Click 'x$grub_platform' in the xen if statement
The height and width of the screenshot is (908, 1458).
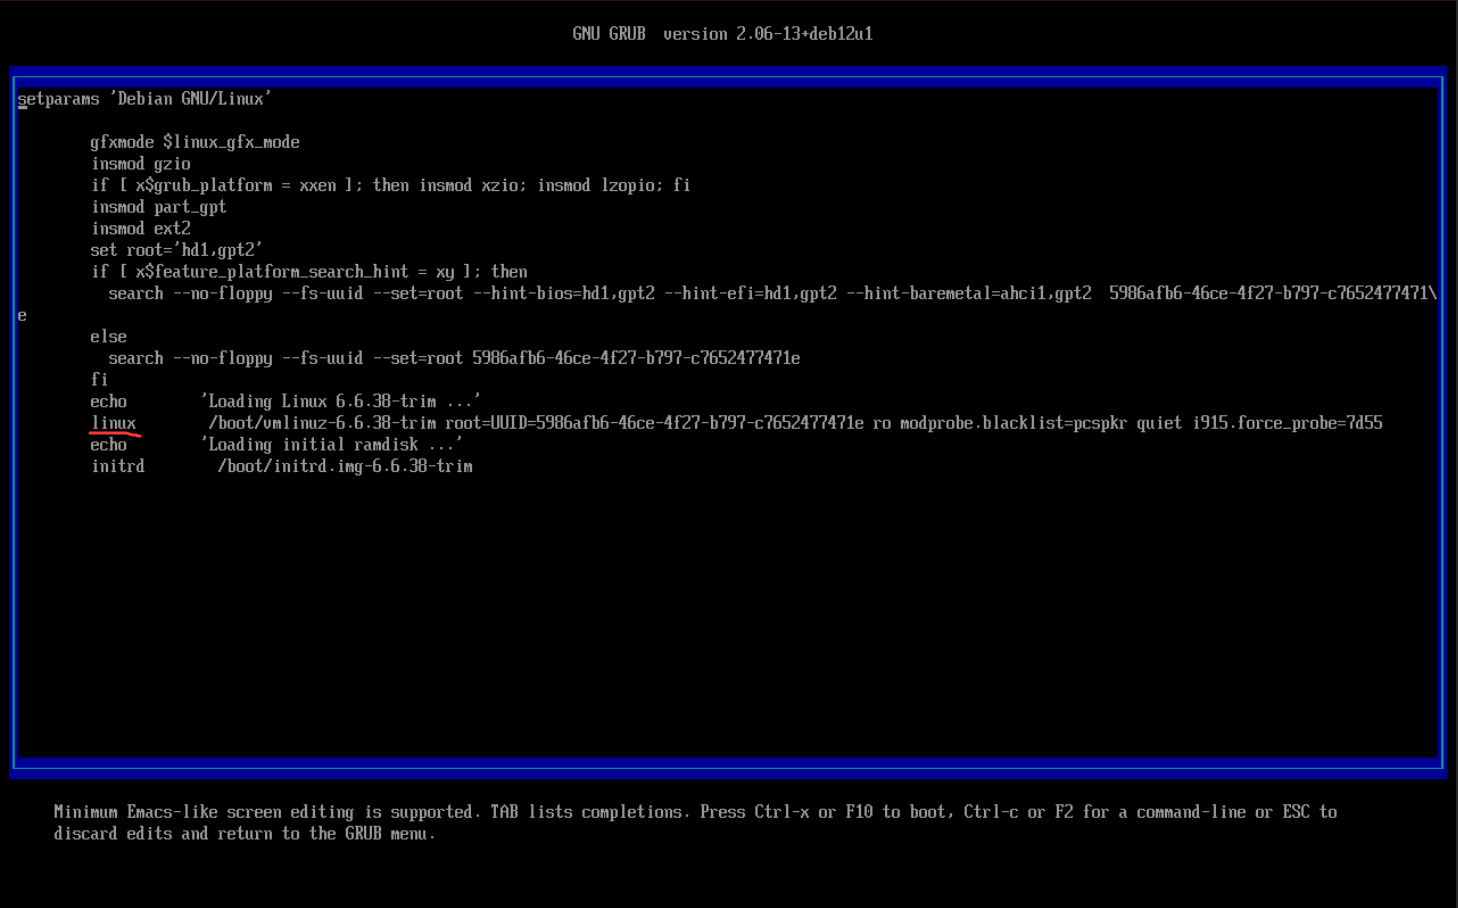[204, 186]
